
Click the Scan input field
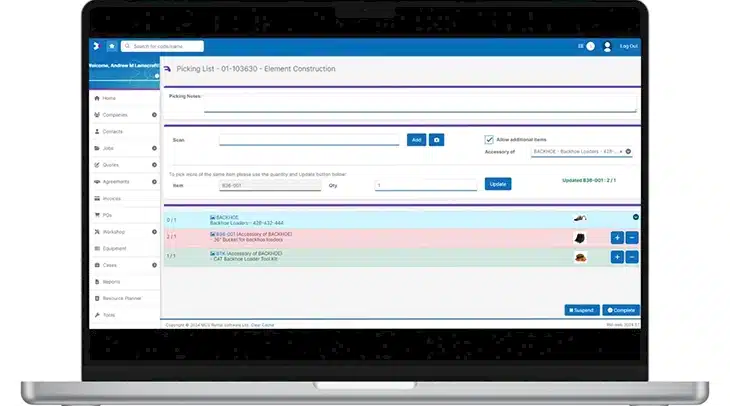coord(309,140)
